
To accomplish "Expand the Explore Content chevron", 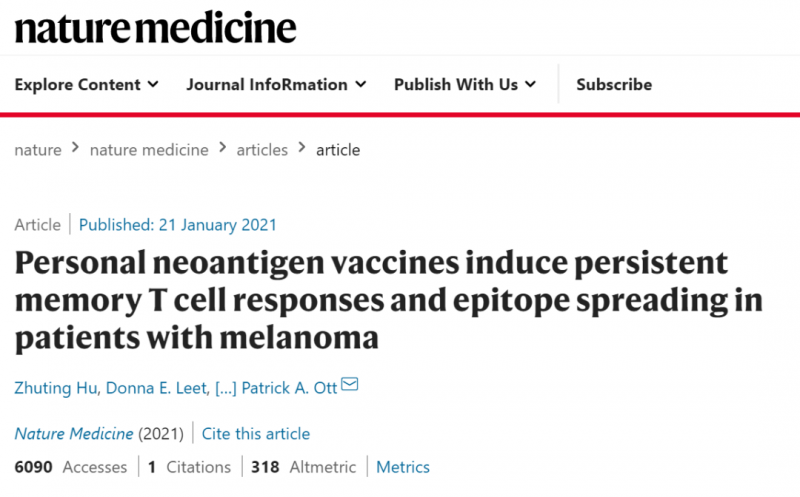I will [153, 84].
